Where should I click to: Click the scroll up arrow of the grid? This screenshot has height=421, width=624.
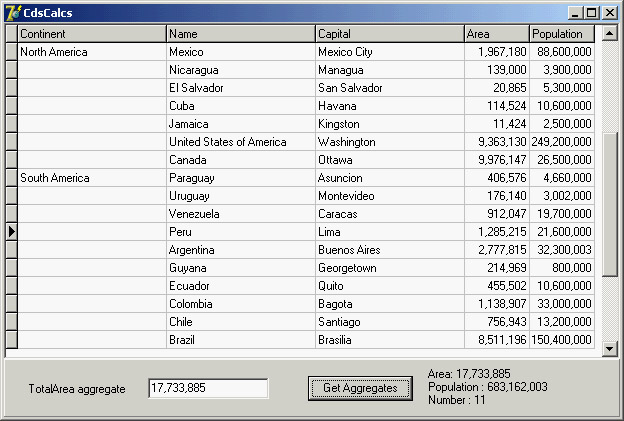point(610,34)
